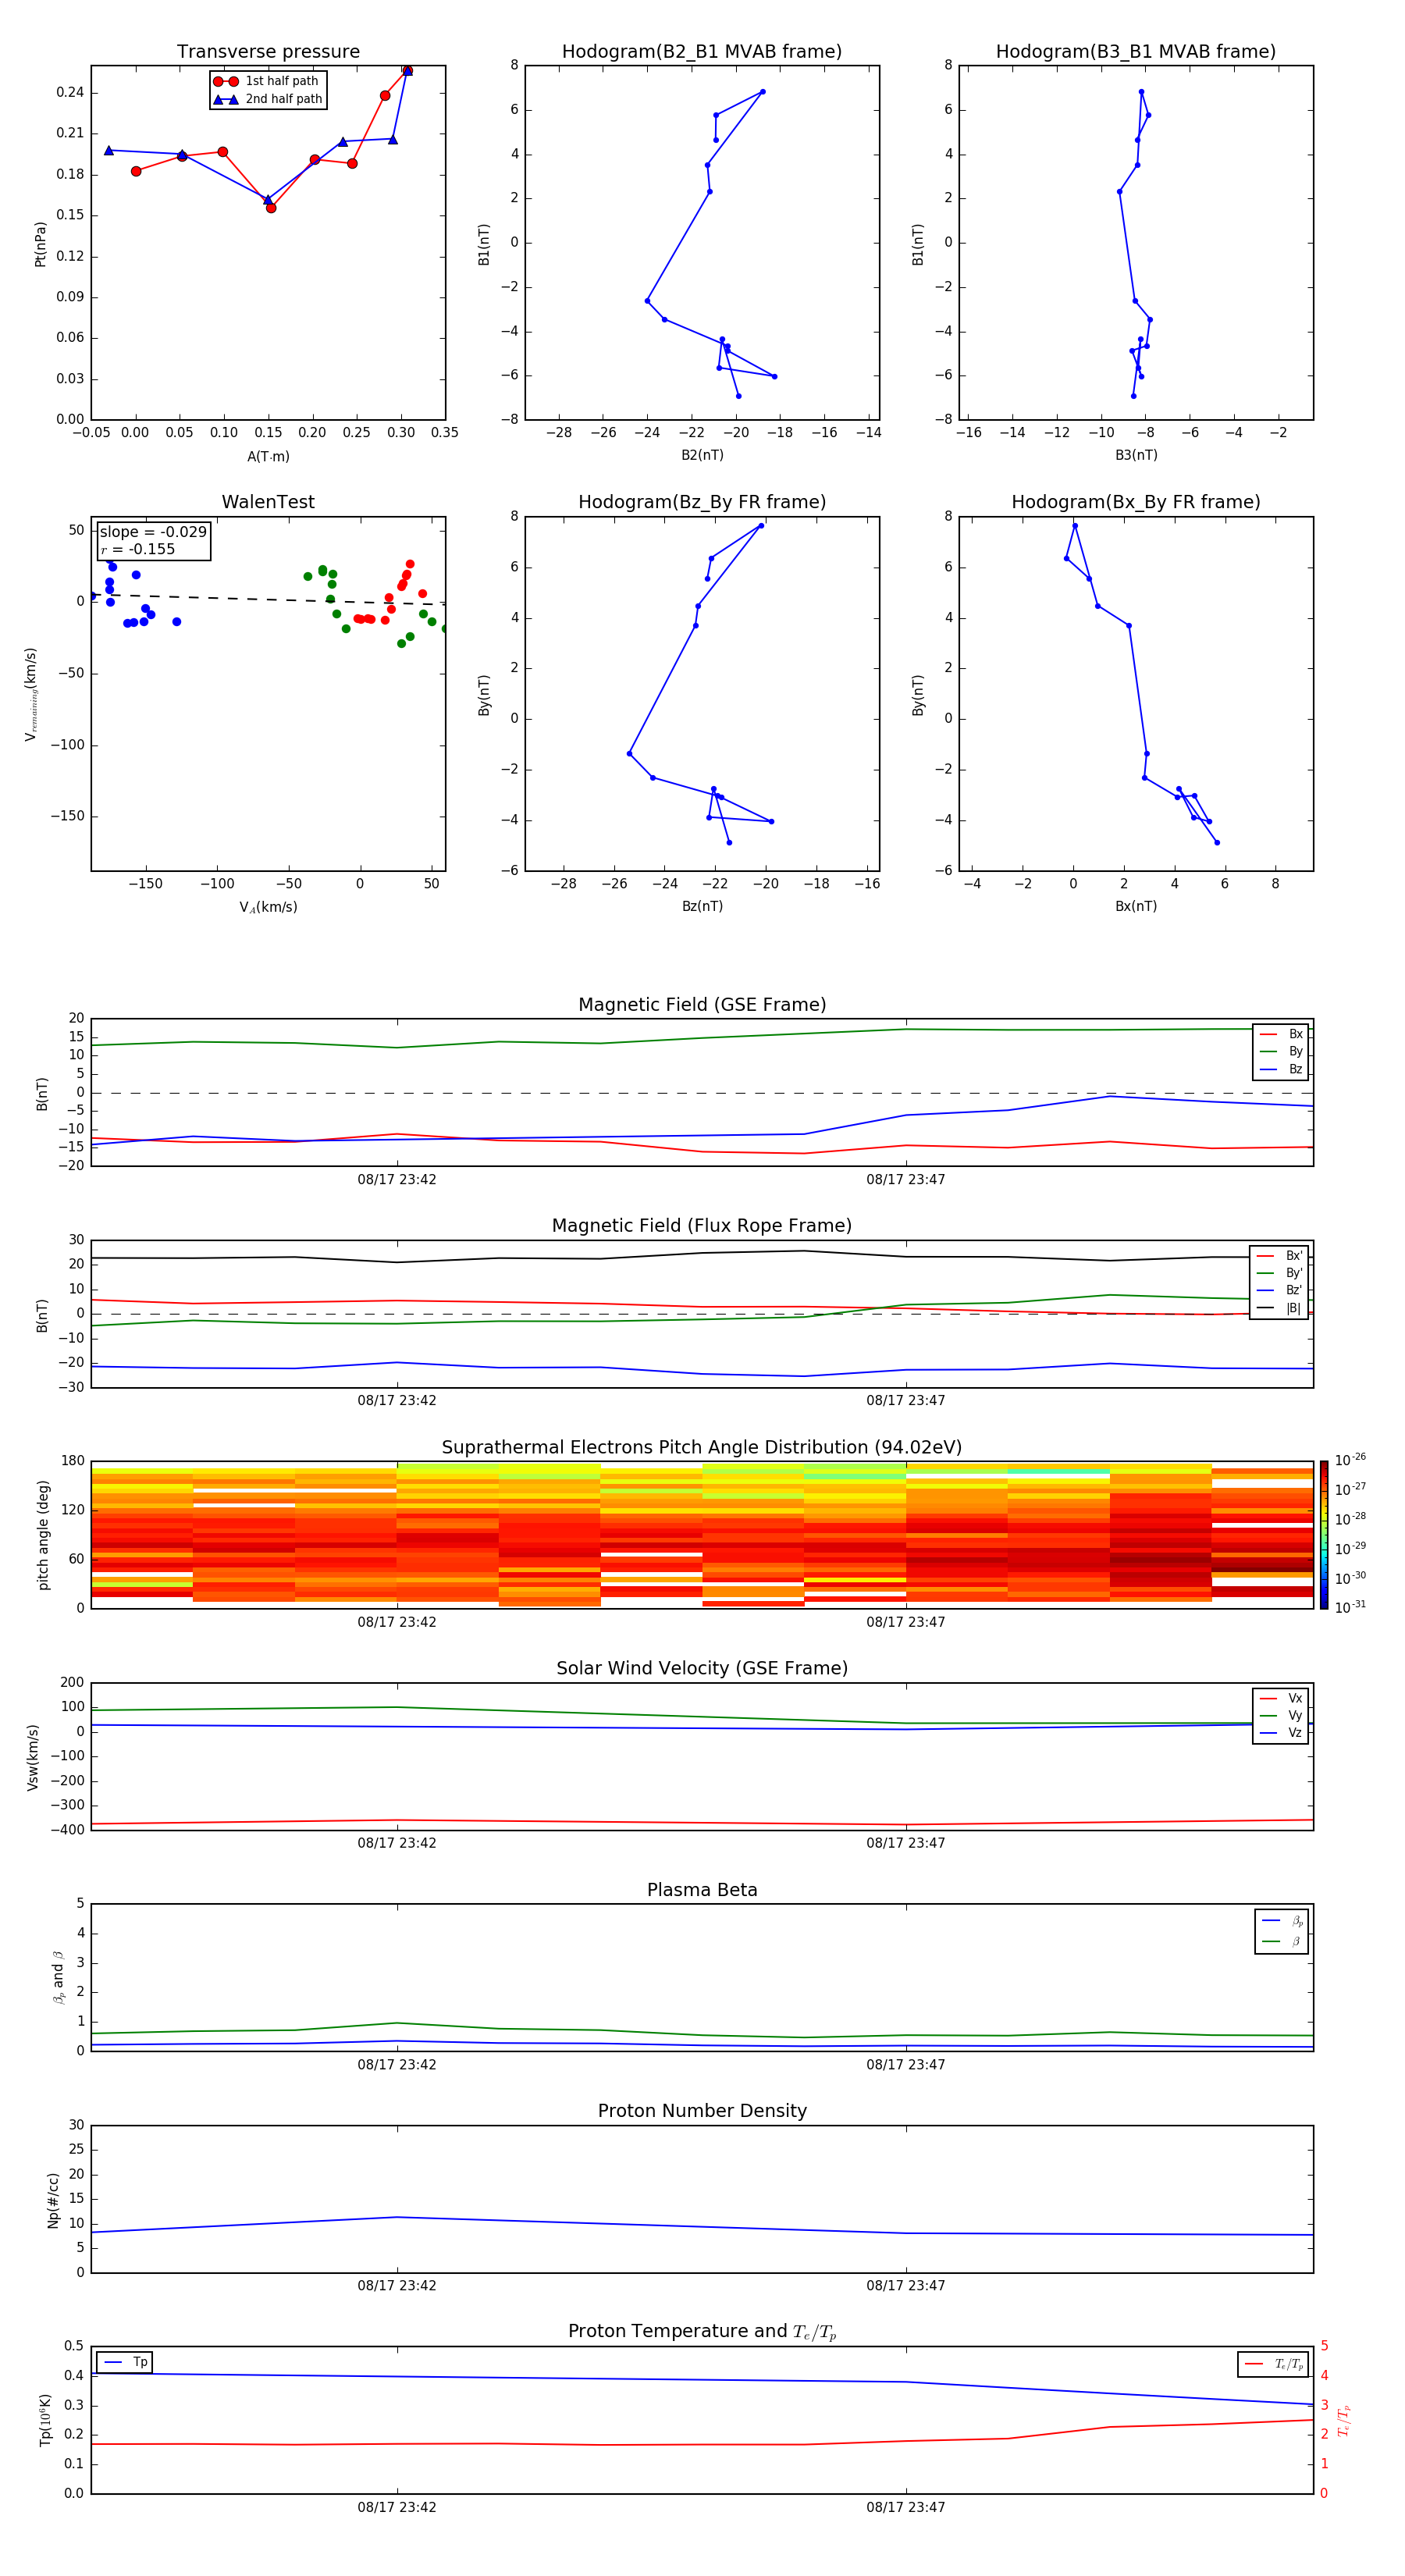Screen dimensions: 1405x2576
Task: Click the 'Bz(nT)' x-axis label
Action: [702, 906]
